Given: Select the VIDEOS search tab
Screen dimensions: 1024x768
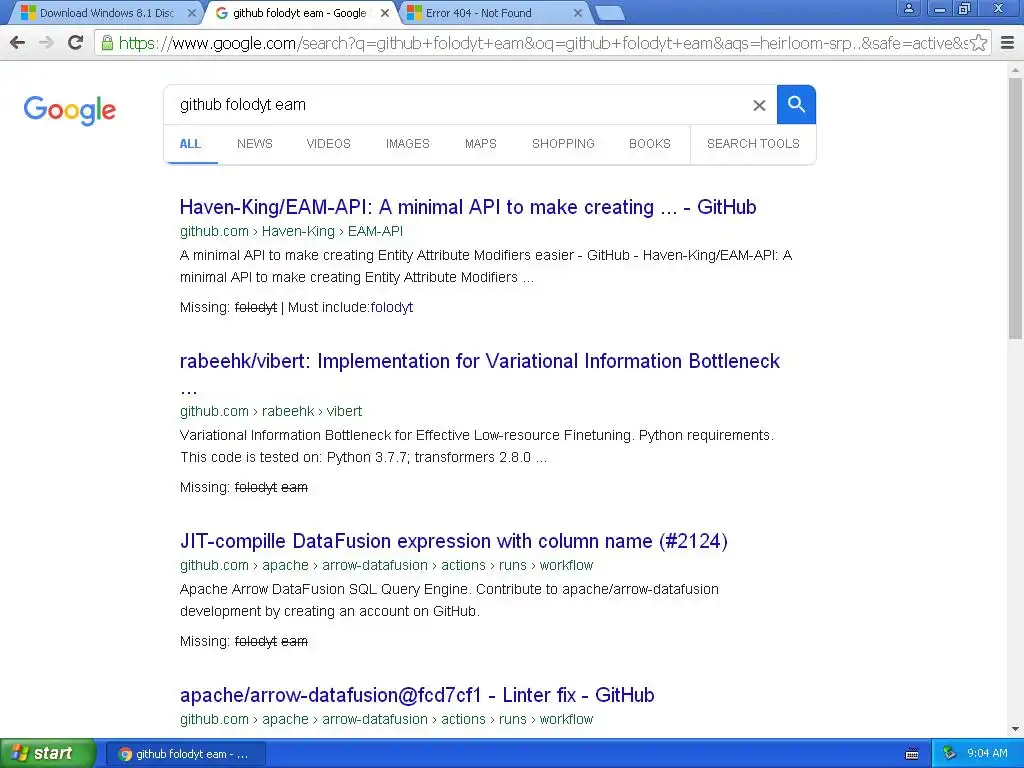Looking at the screenshot, I should pyautogui.click(x=328, y=144).
